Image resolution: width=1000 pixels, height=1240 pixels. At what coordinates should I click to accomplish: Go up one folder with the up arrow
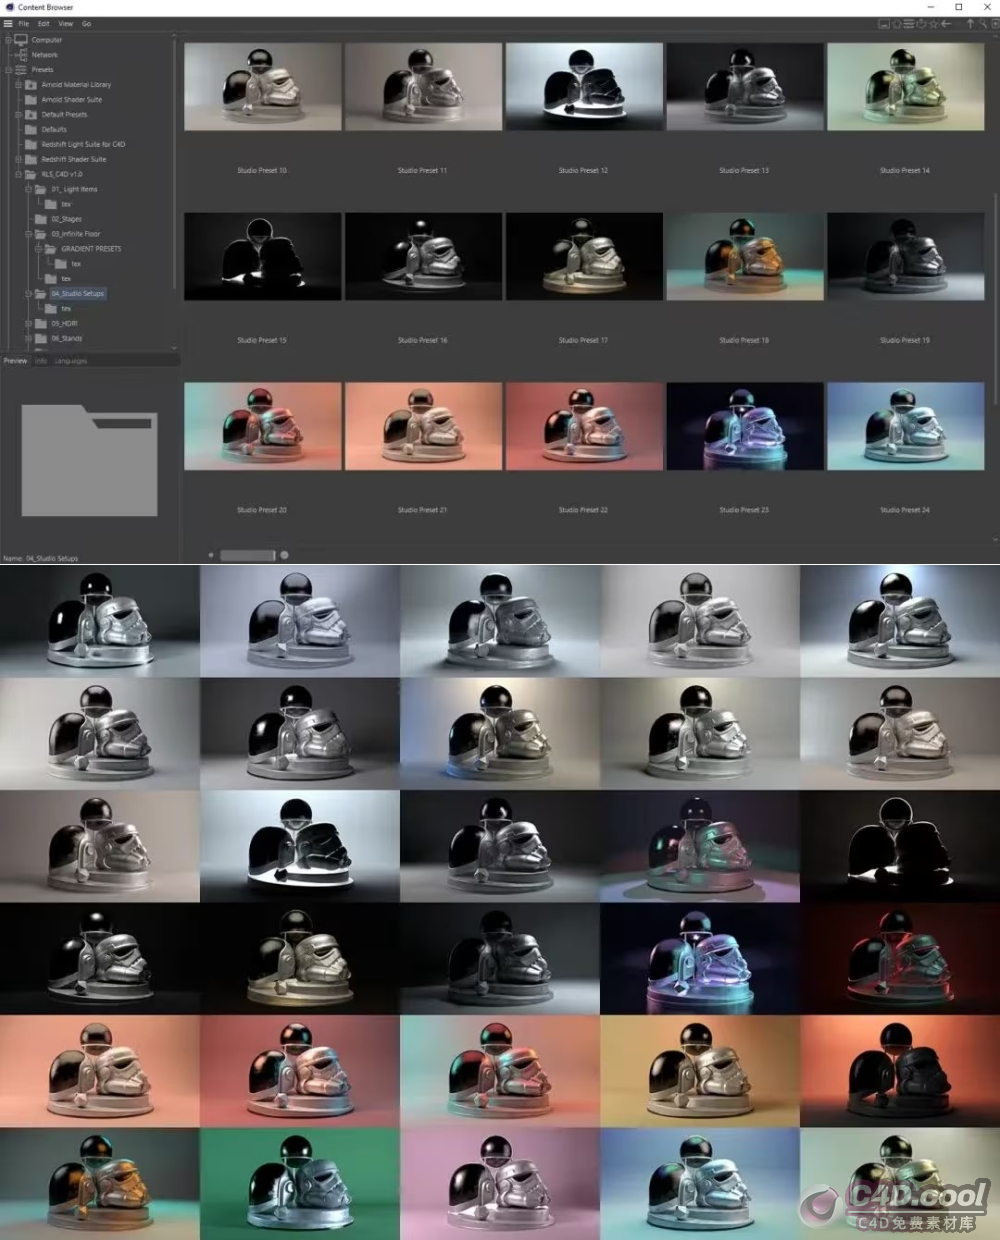pyautogui.click(x=969, y=23)
